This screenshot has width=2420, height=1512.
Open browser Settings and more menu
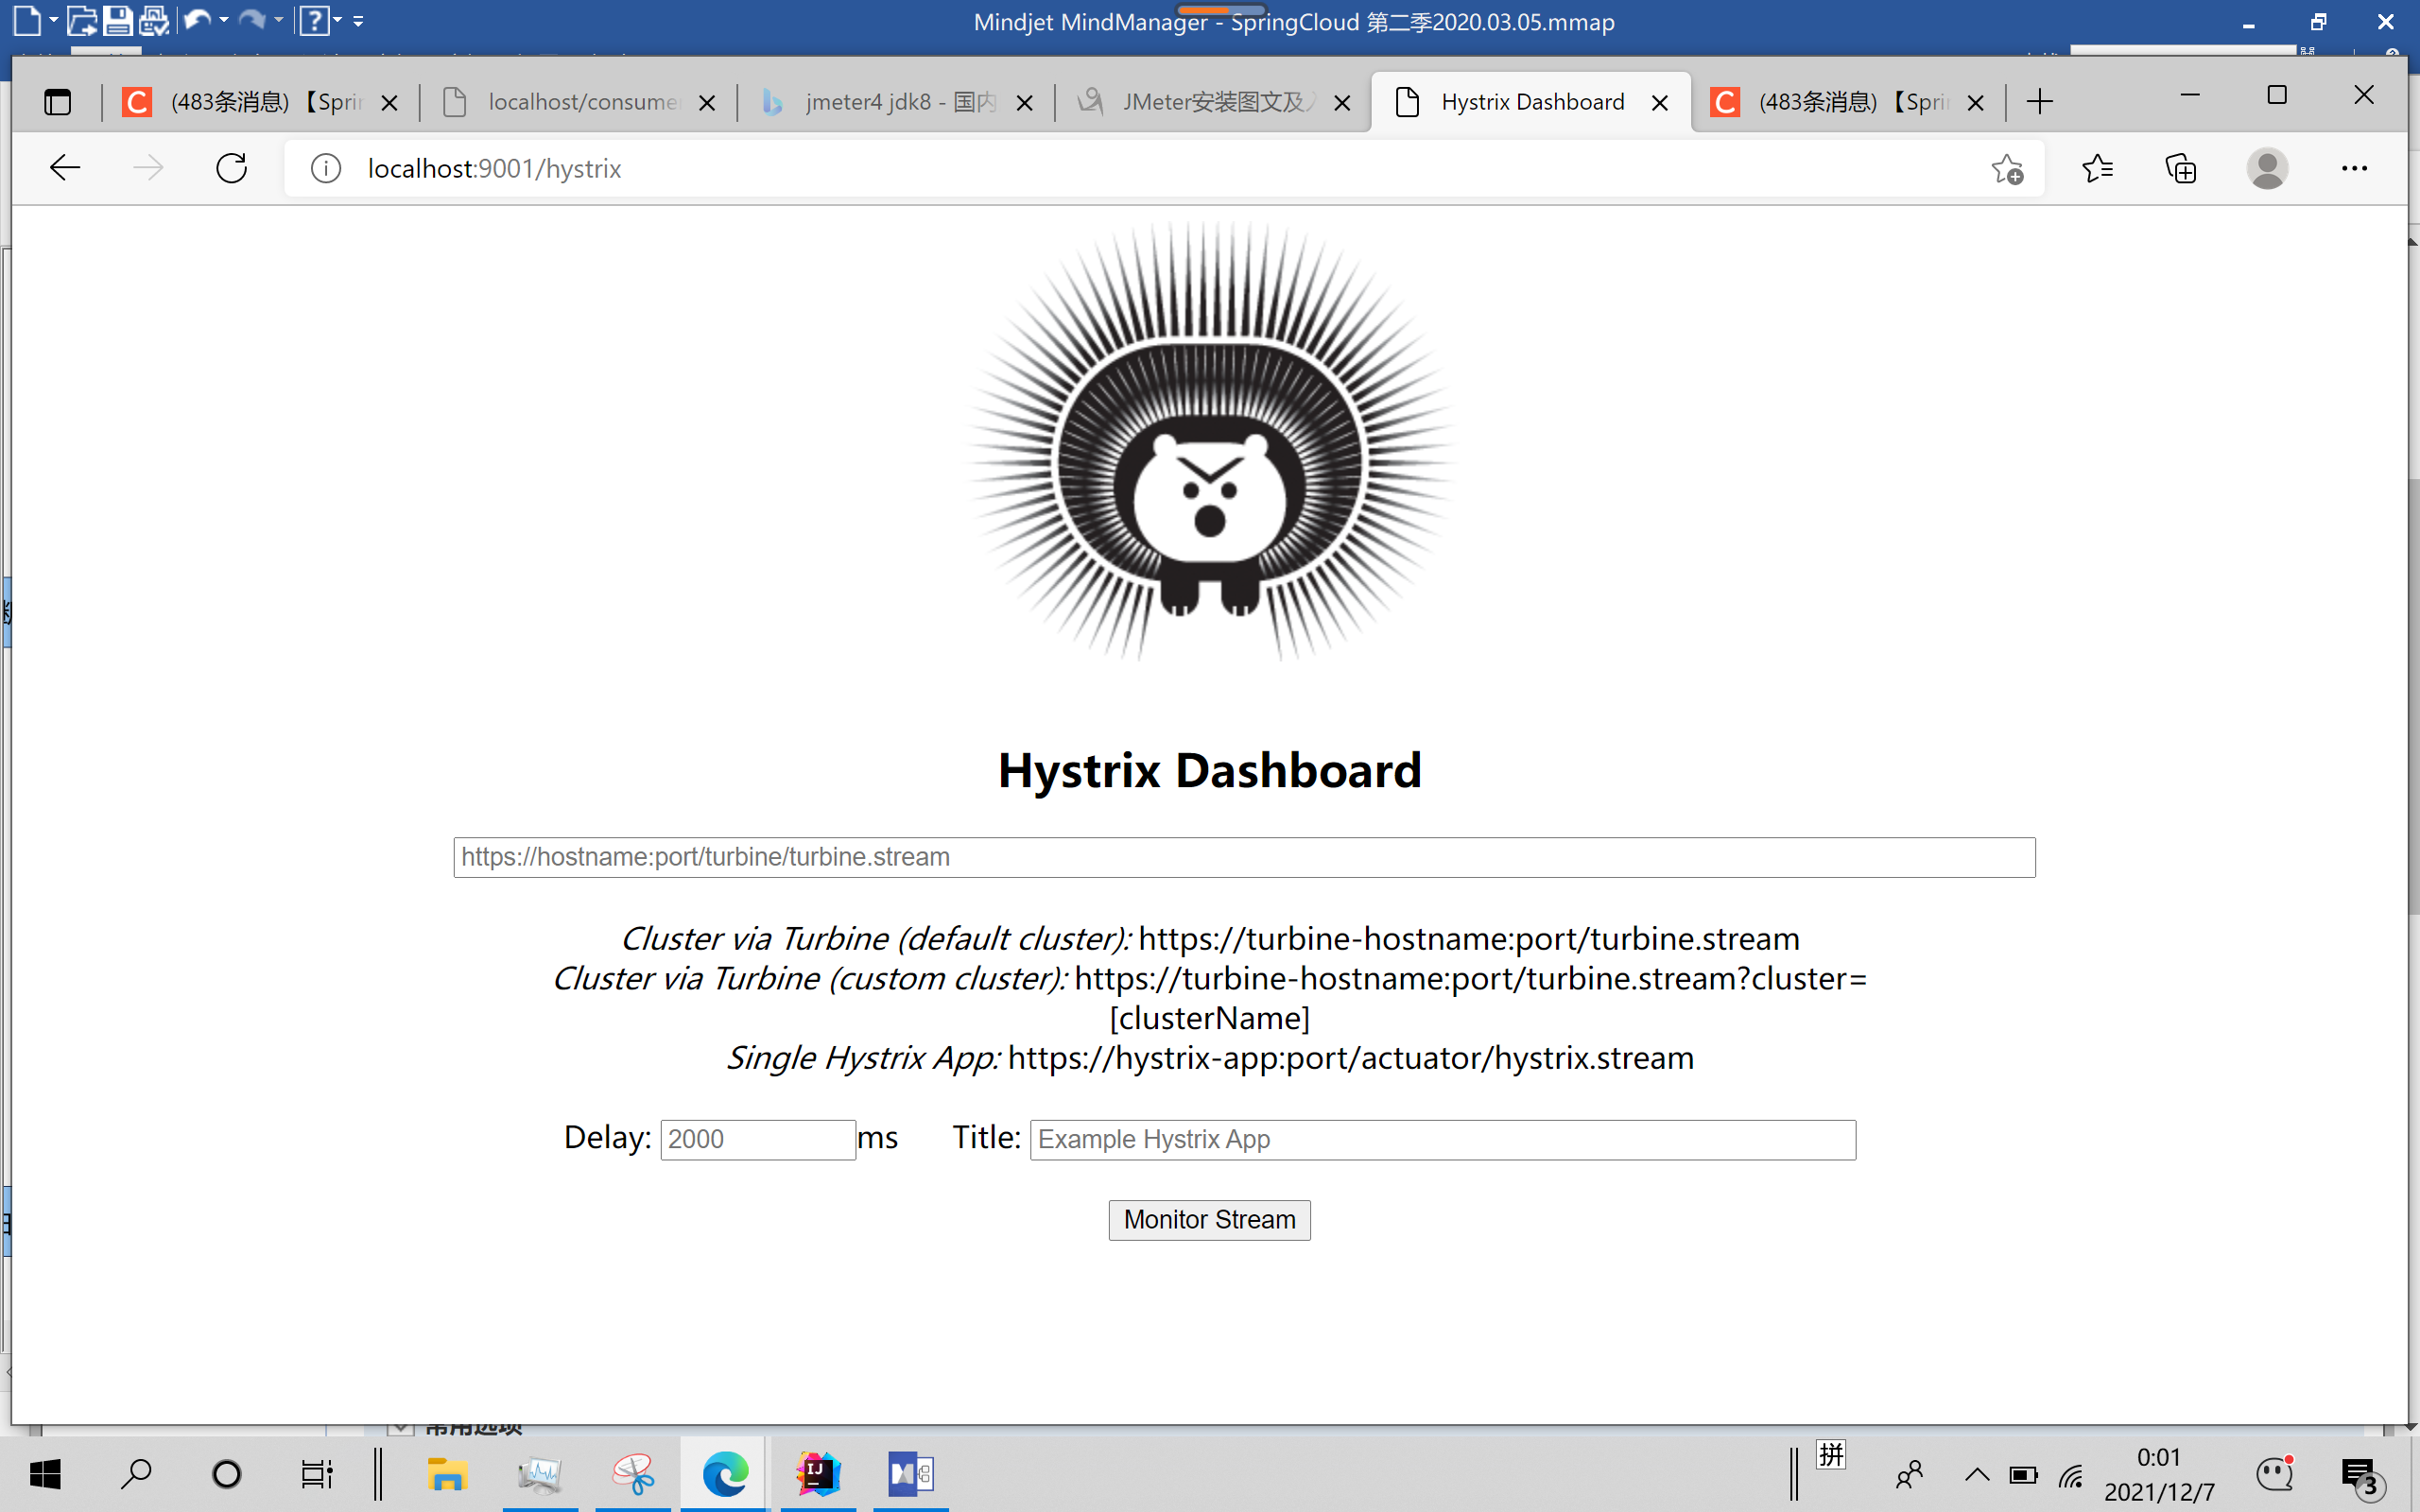point(2354,168)
